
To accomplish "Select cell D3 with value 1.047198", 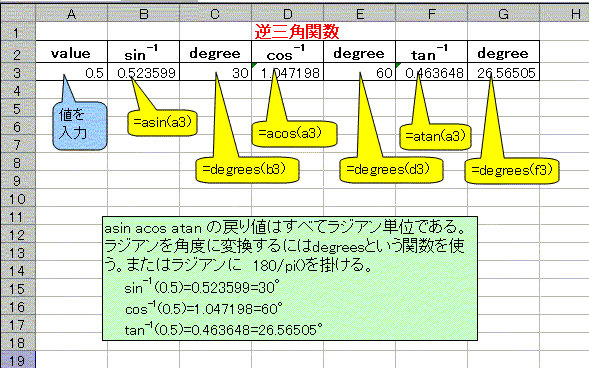I will (x=287, y=72).
